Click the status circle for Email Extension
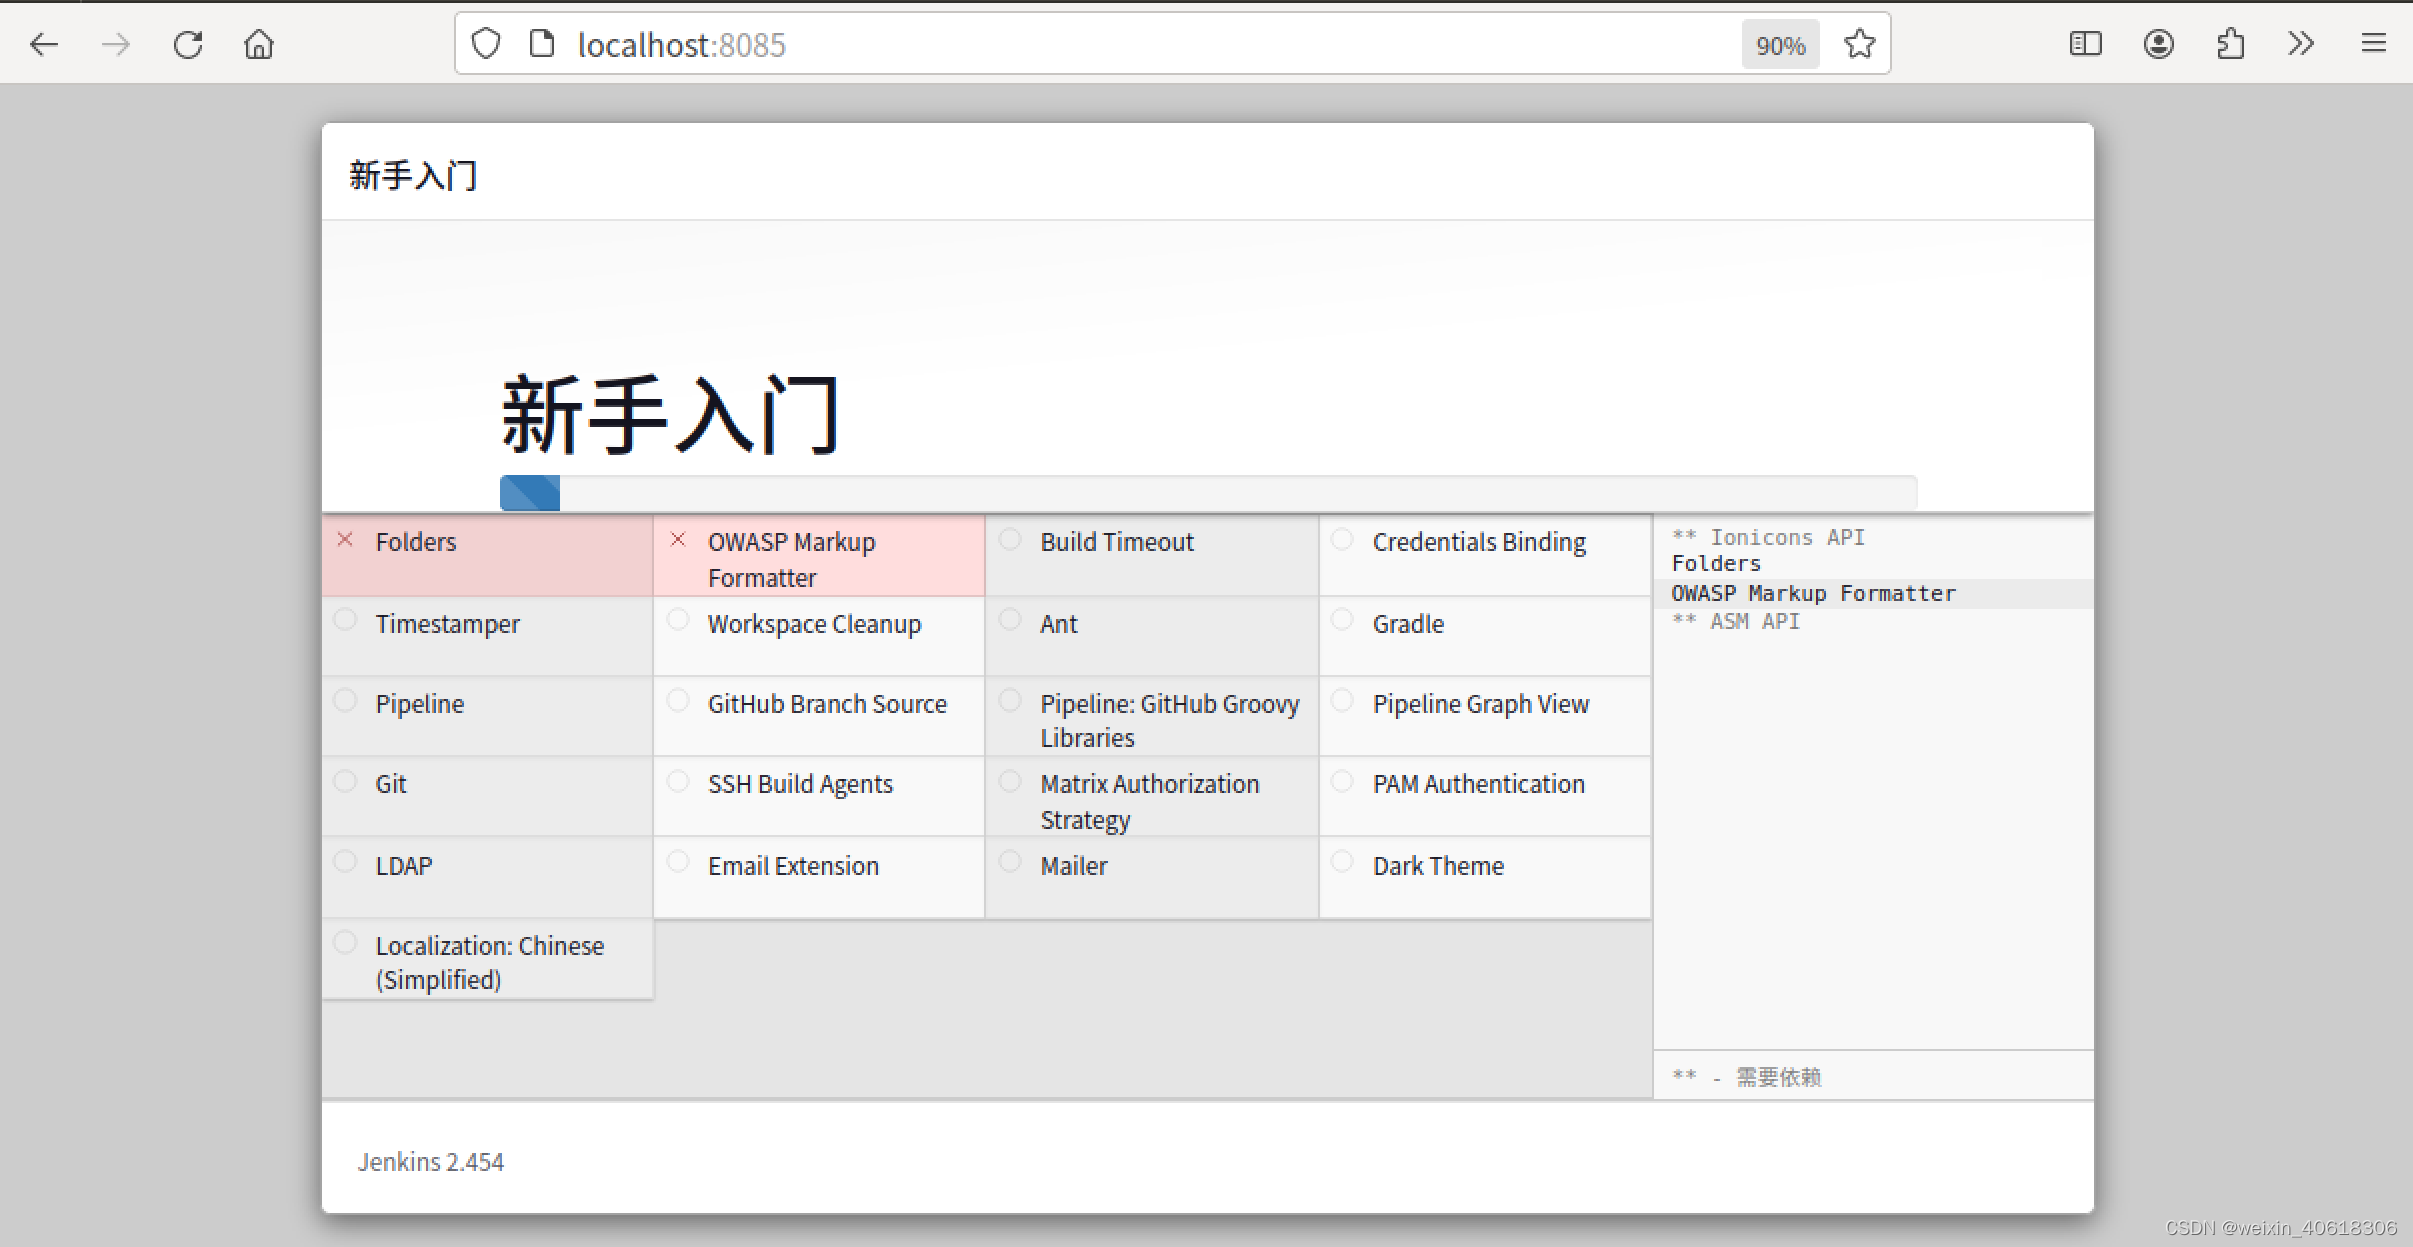This screenshot has width=2413, height=1247. 678,862
